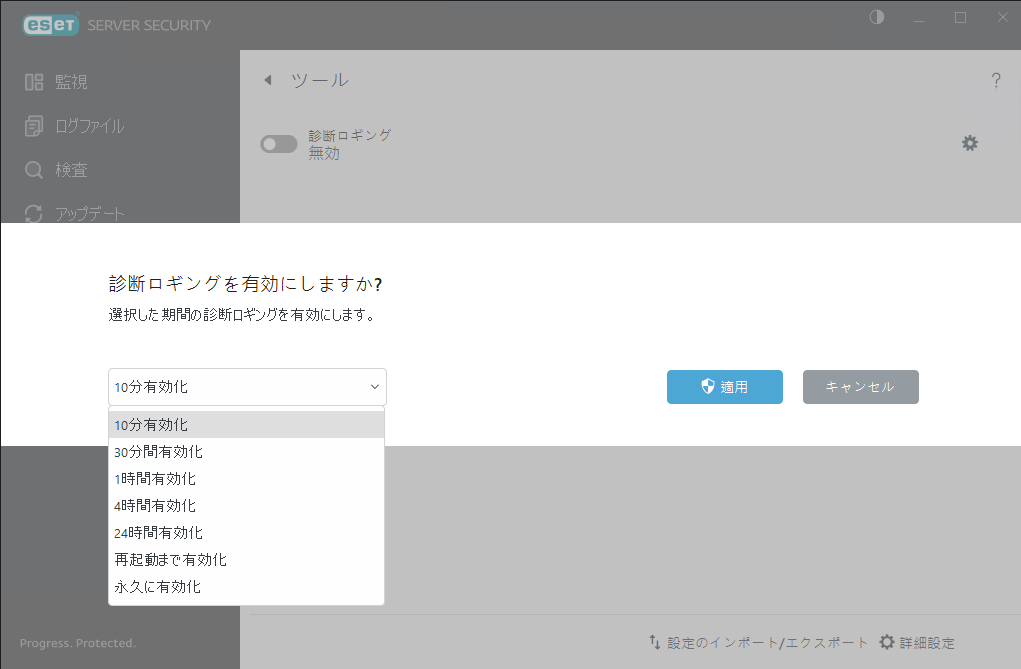Open diagnostic logging gear settings
Image resolution: width=1021 pixels, height=669 pixels.
[969, 143]
